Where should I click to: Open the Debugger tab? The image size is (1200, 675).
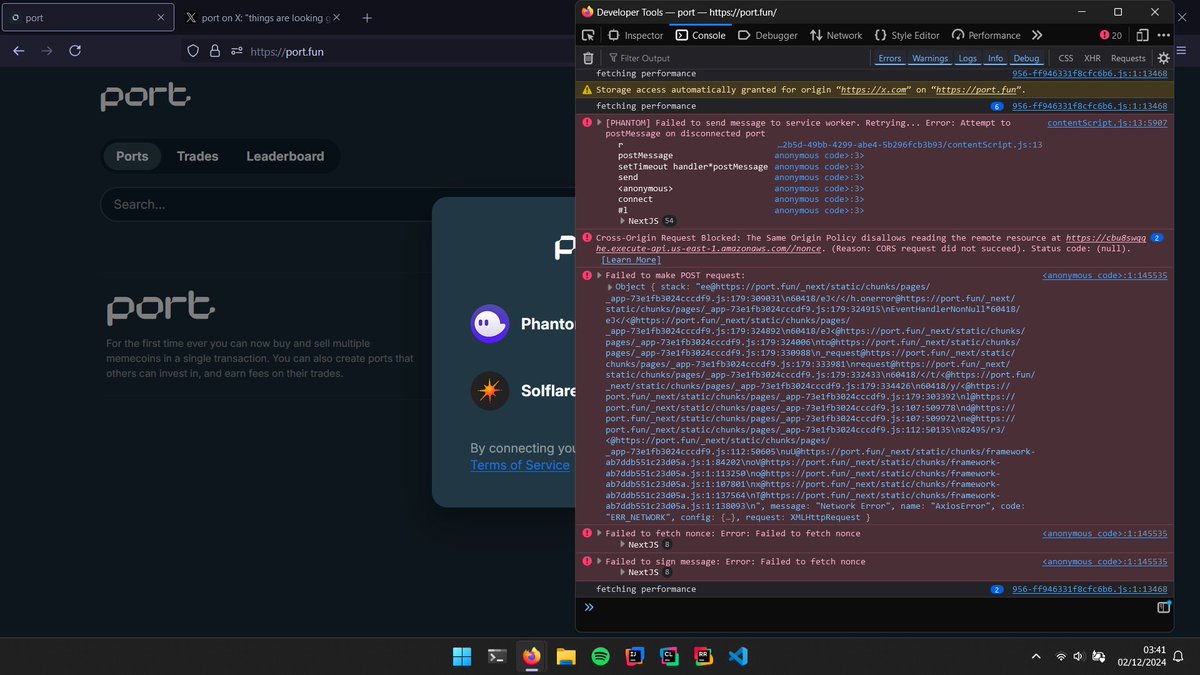tap(768, 35)
